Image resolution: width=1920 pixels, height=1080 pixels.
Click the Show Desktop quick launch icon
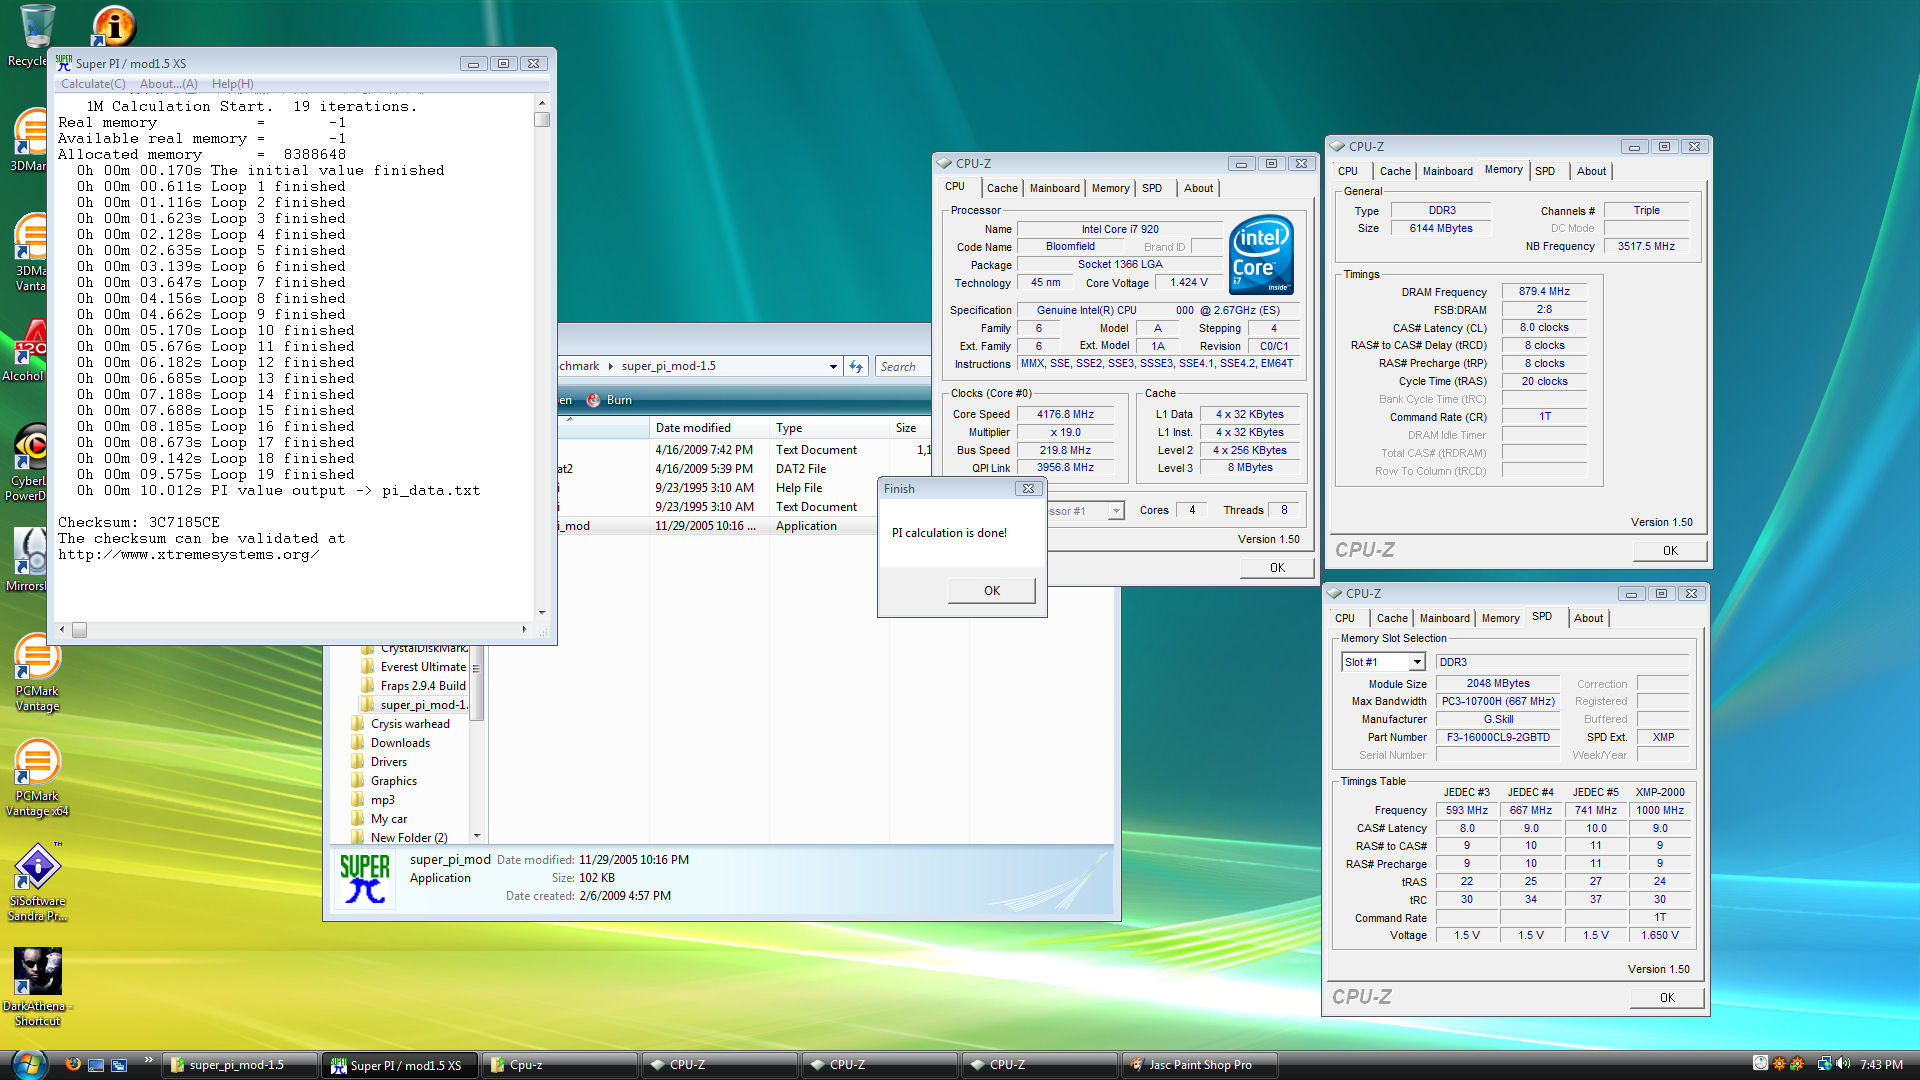[96, 1065]
